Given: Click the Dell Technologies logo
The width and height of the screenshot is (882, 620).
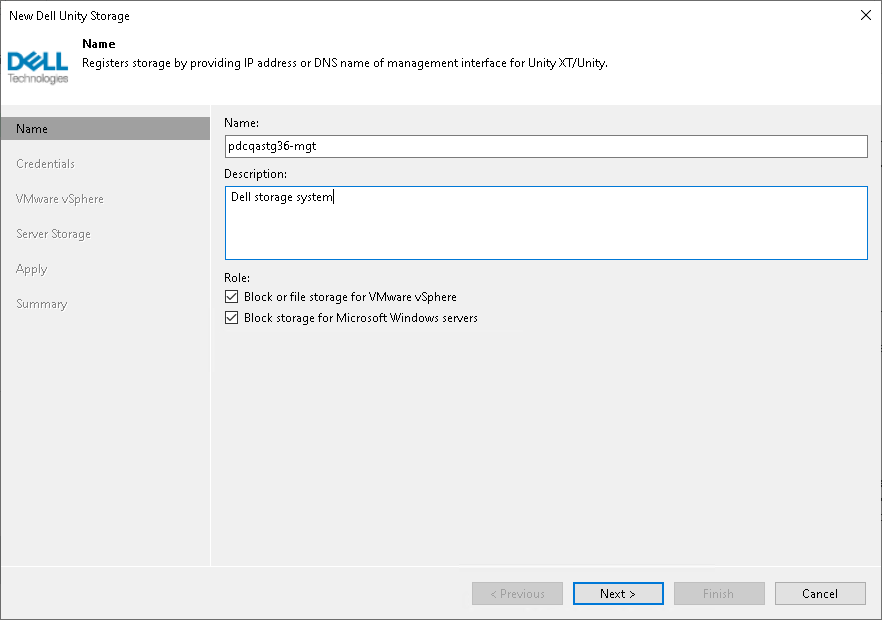Looking at the screenshot, I should pos(38,68).
